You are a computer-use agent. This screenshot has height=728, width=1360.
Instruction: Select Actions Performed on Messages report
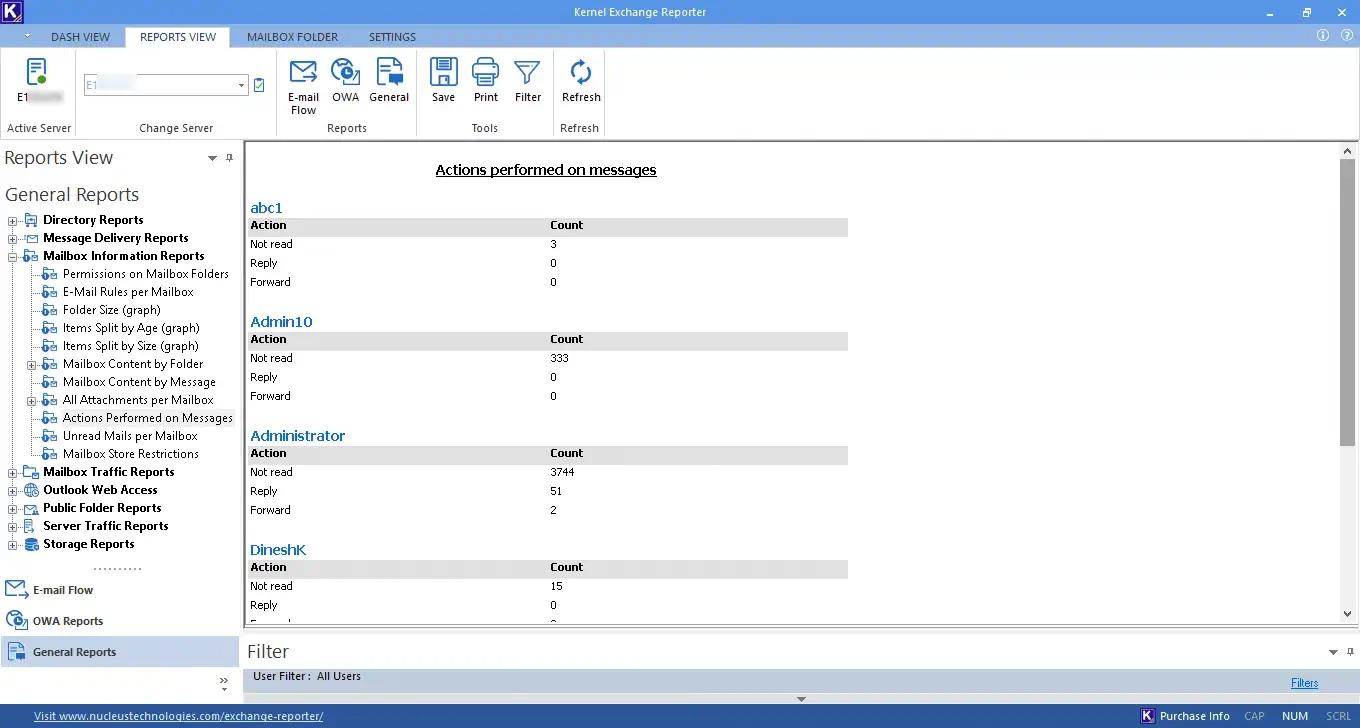[x=147, y=418]
